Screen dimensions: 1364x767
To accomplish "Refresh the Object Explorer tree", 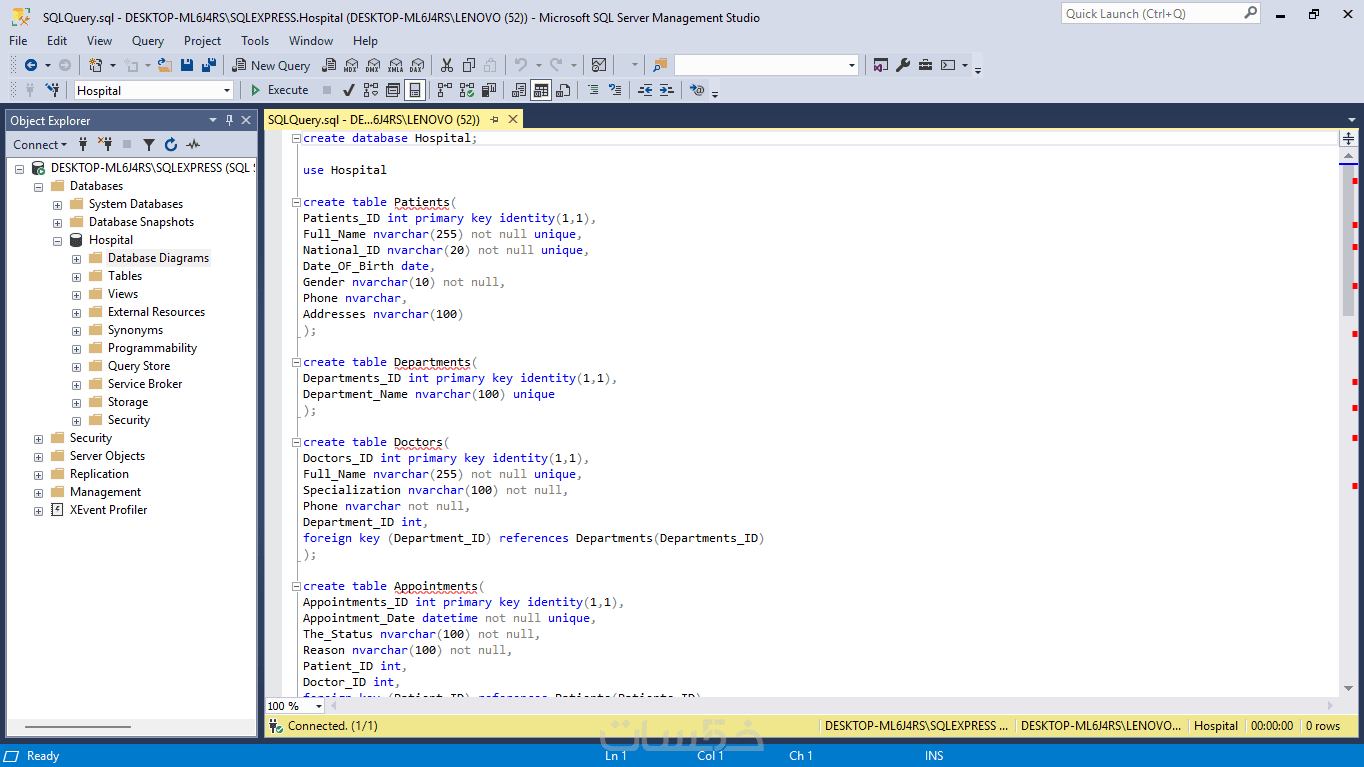I will pyautogui.click(x=171, y=145).
